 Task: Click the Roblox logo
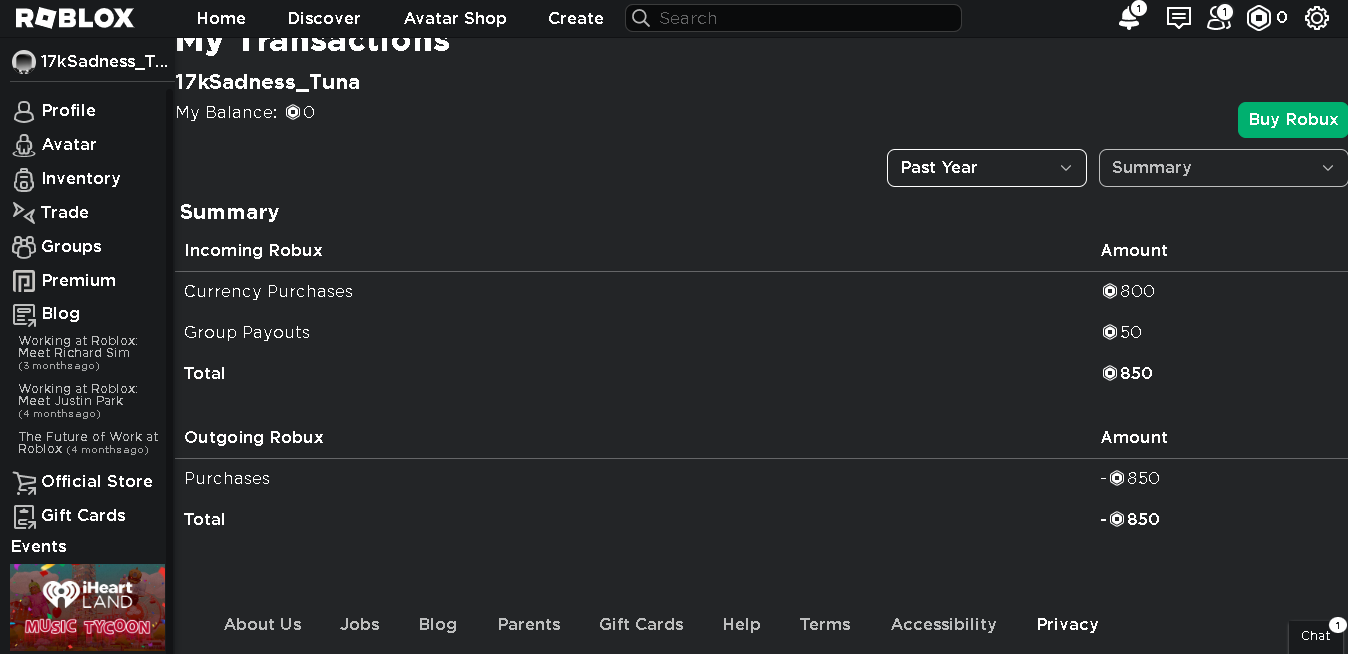(74, 18)
